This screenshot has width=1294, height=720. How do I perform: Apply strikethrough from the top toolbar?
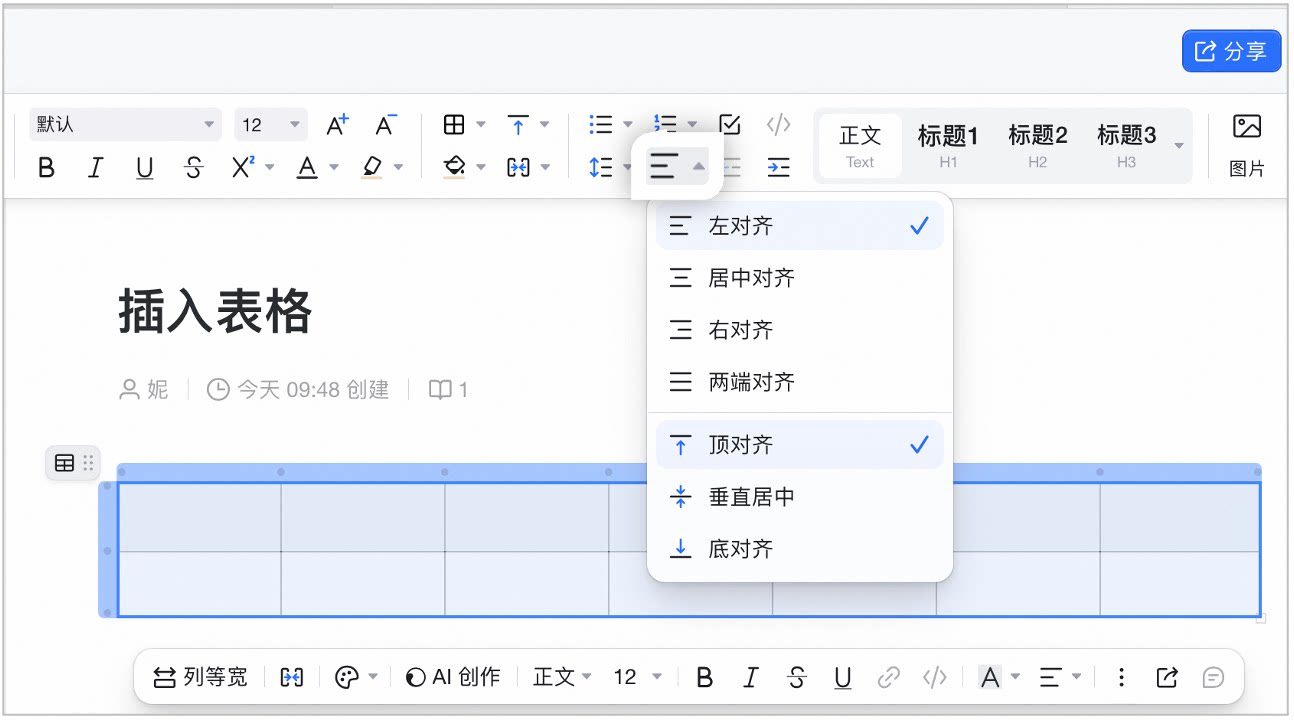[194, 168]
